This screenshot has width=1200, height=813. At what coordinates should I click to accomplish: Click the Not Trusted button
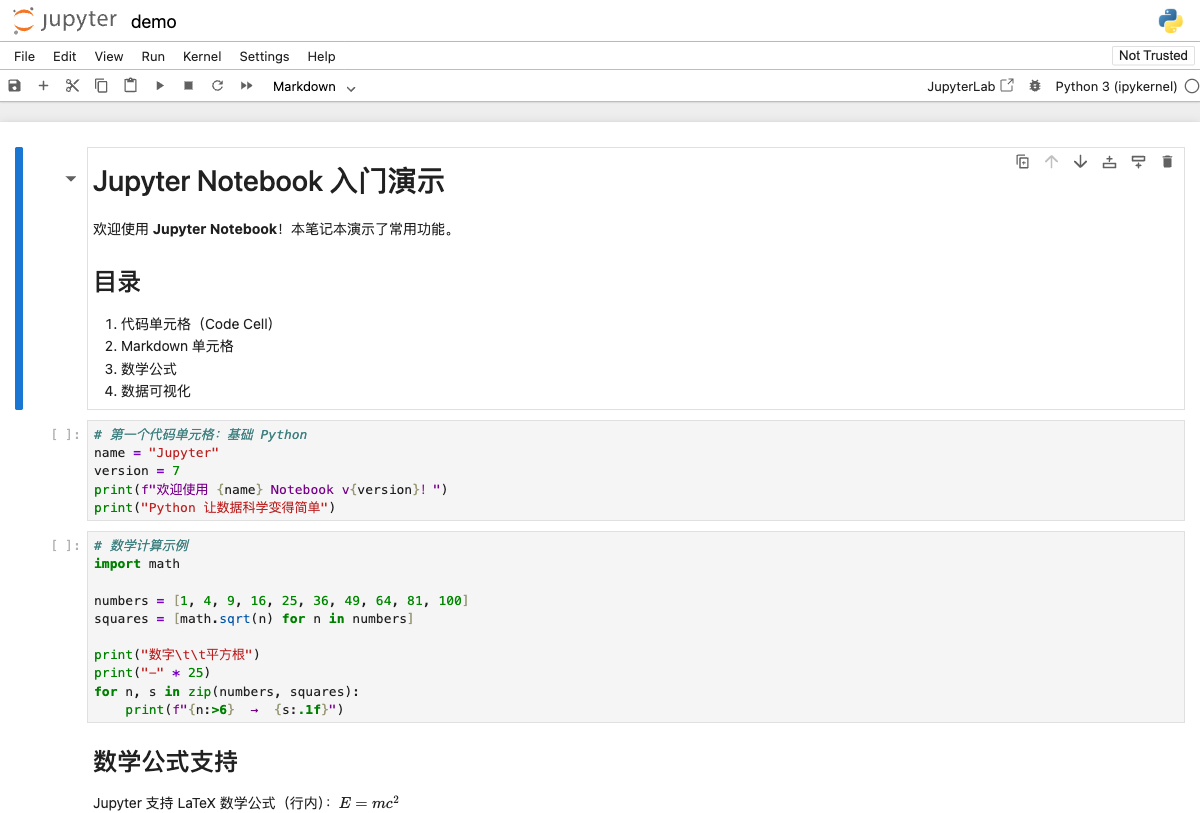1152,55
